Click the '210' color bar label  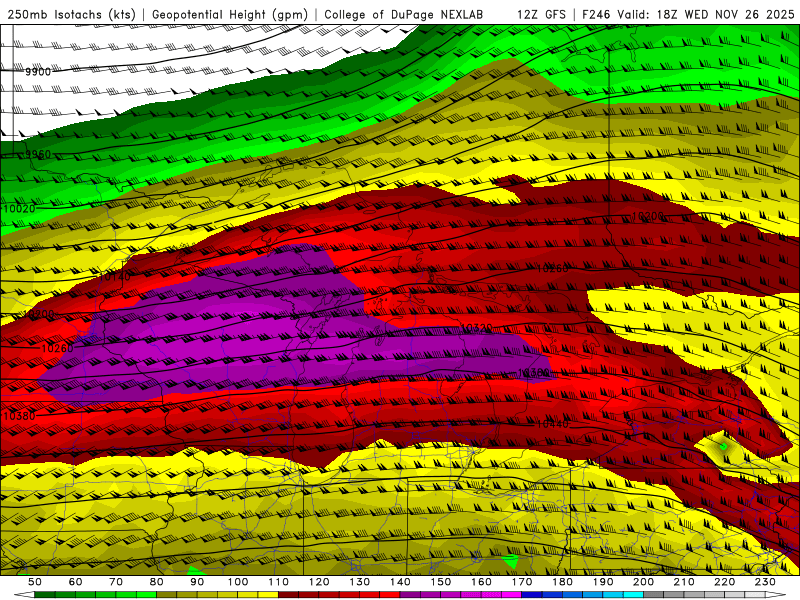coord(684,582)
